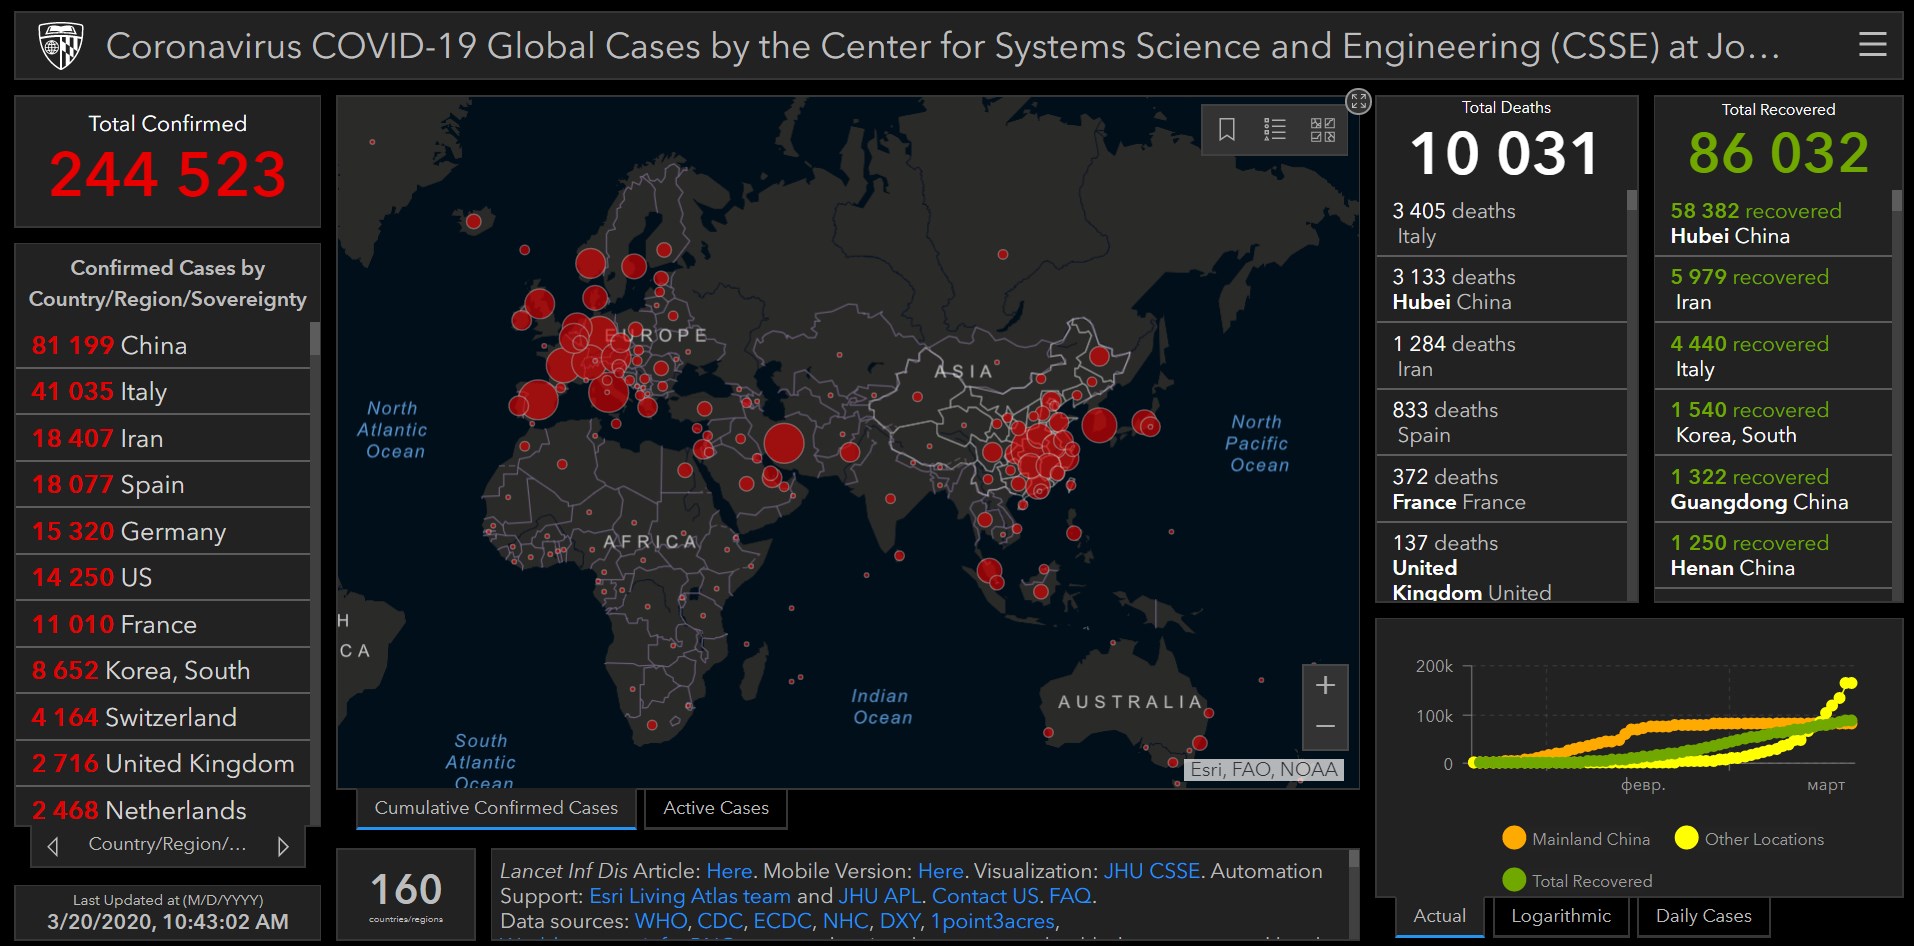Click the Johns Hopkins shield logo

[60, 46]
